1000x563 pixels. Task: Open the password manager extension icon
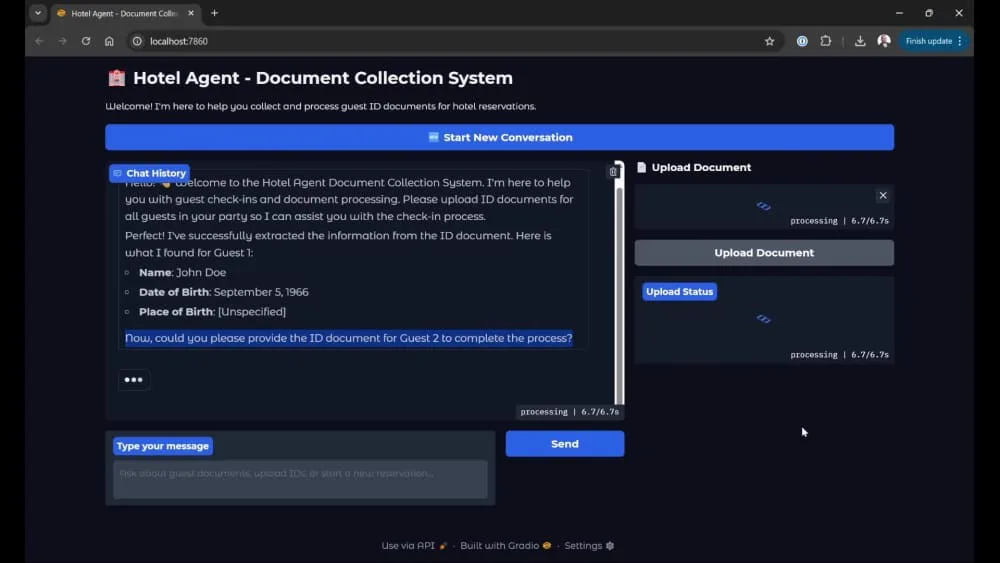(802, 41)
